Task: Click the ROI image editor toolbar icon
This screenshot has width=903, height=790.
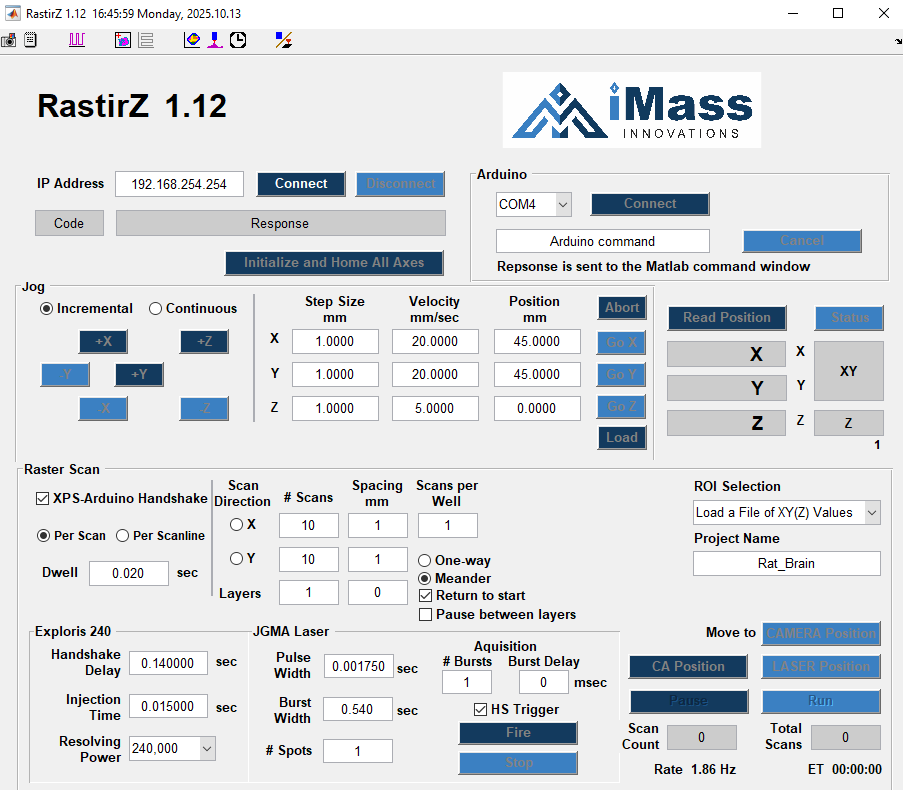Action: point(122,40)
